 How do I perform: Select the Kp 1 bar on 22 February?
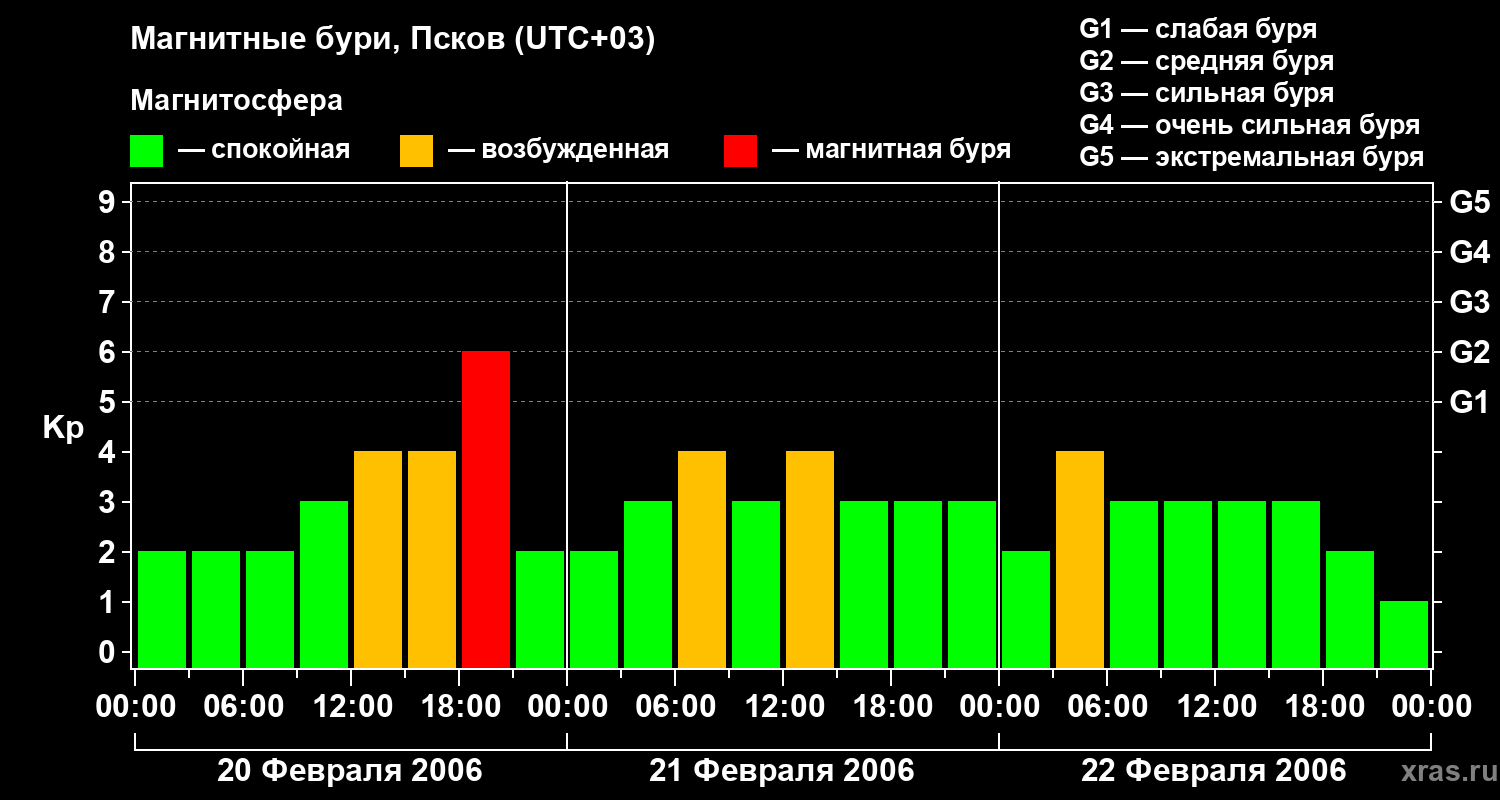click(1404, 634)
